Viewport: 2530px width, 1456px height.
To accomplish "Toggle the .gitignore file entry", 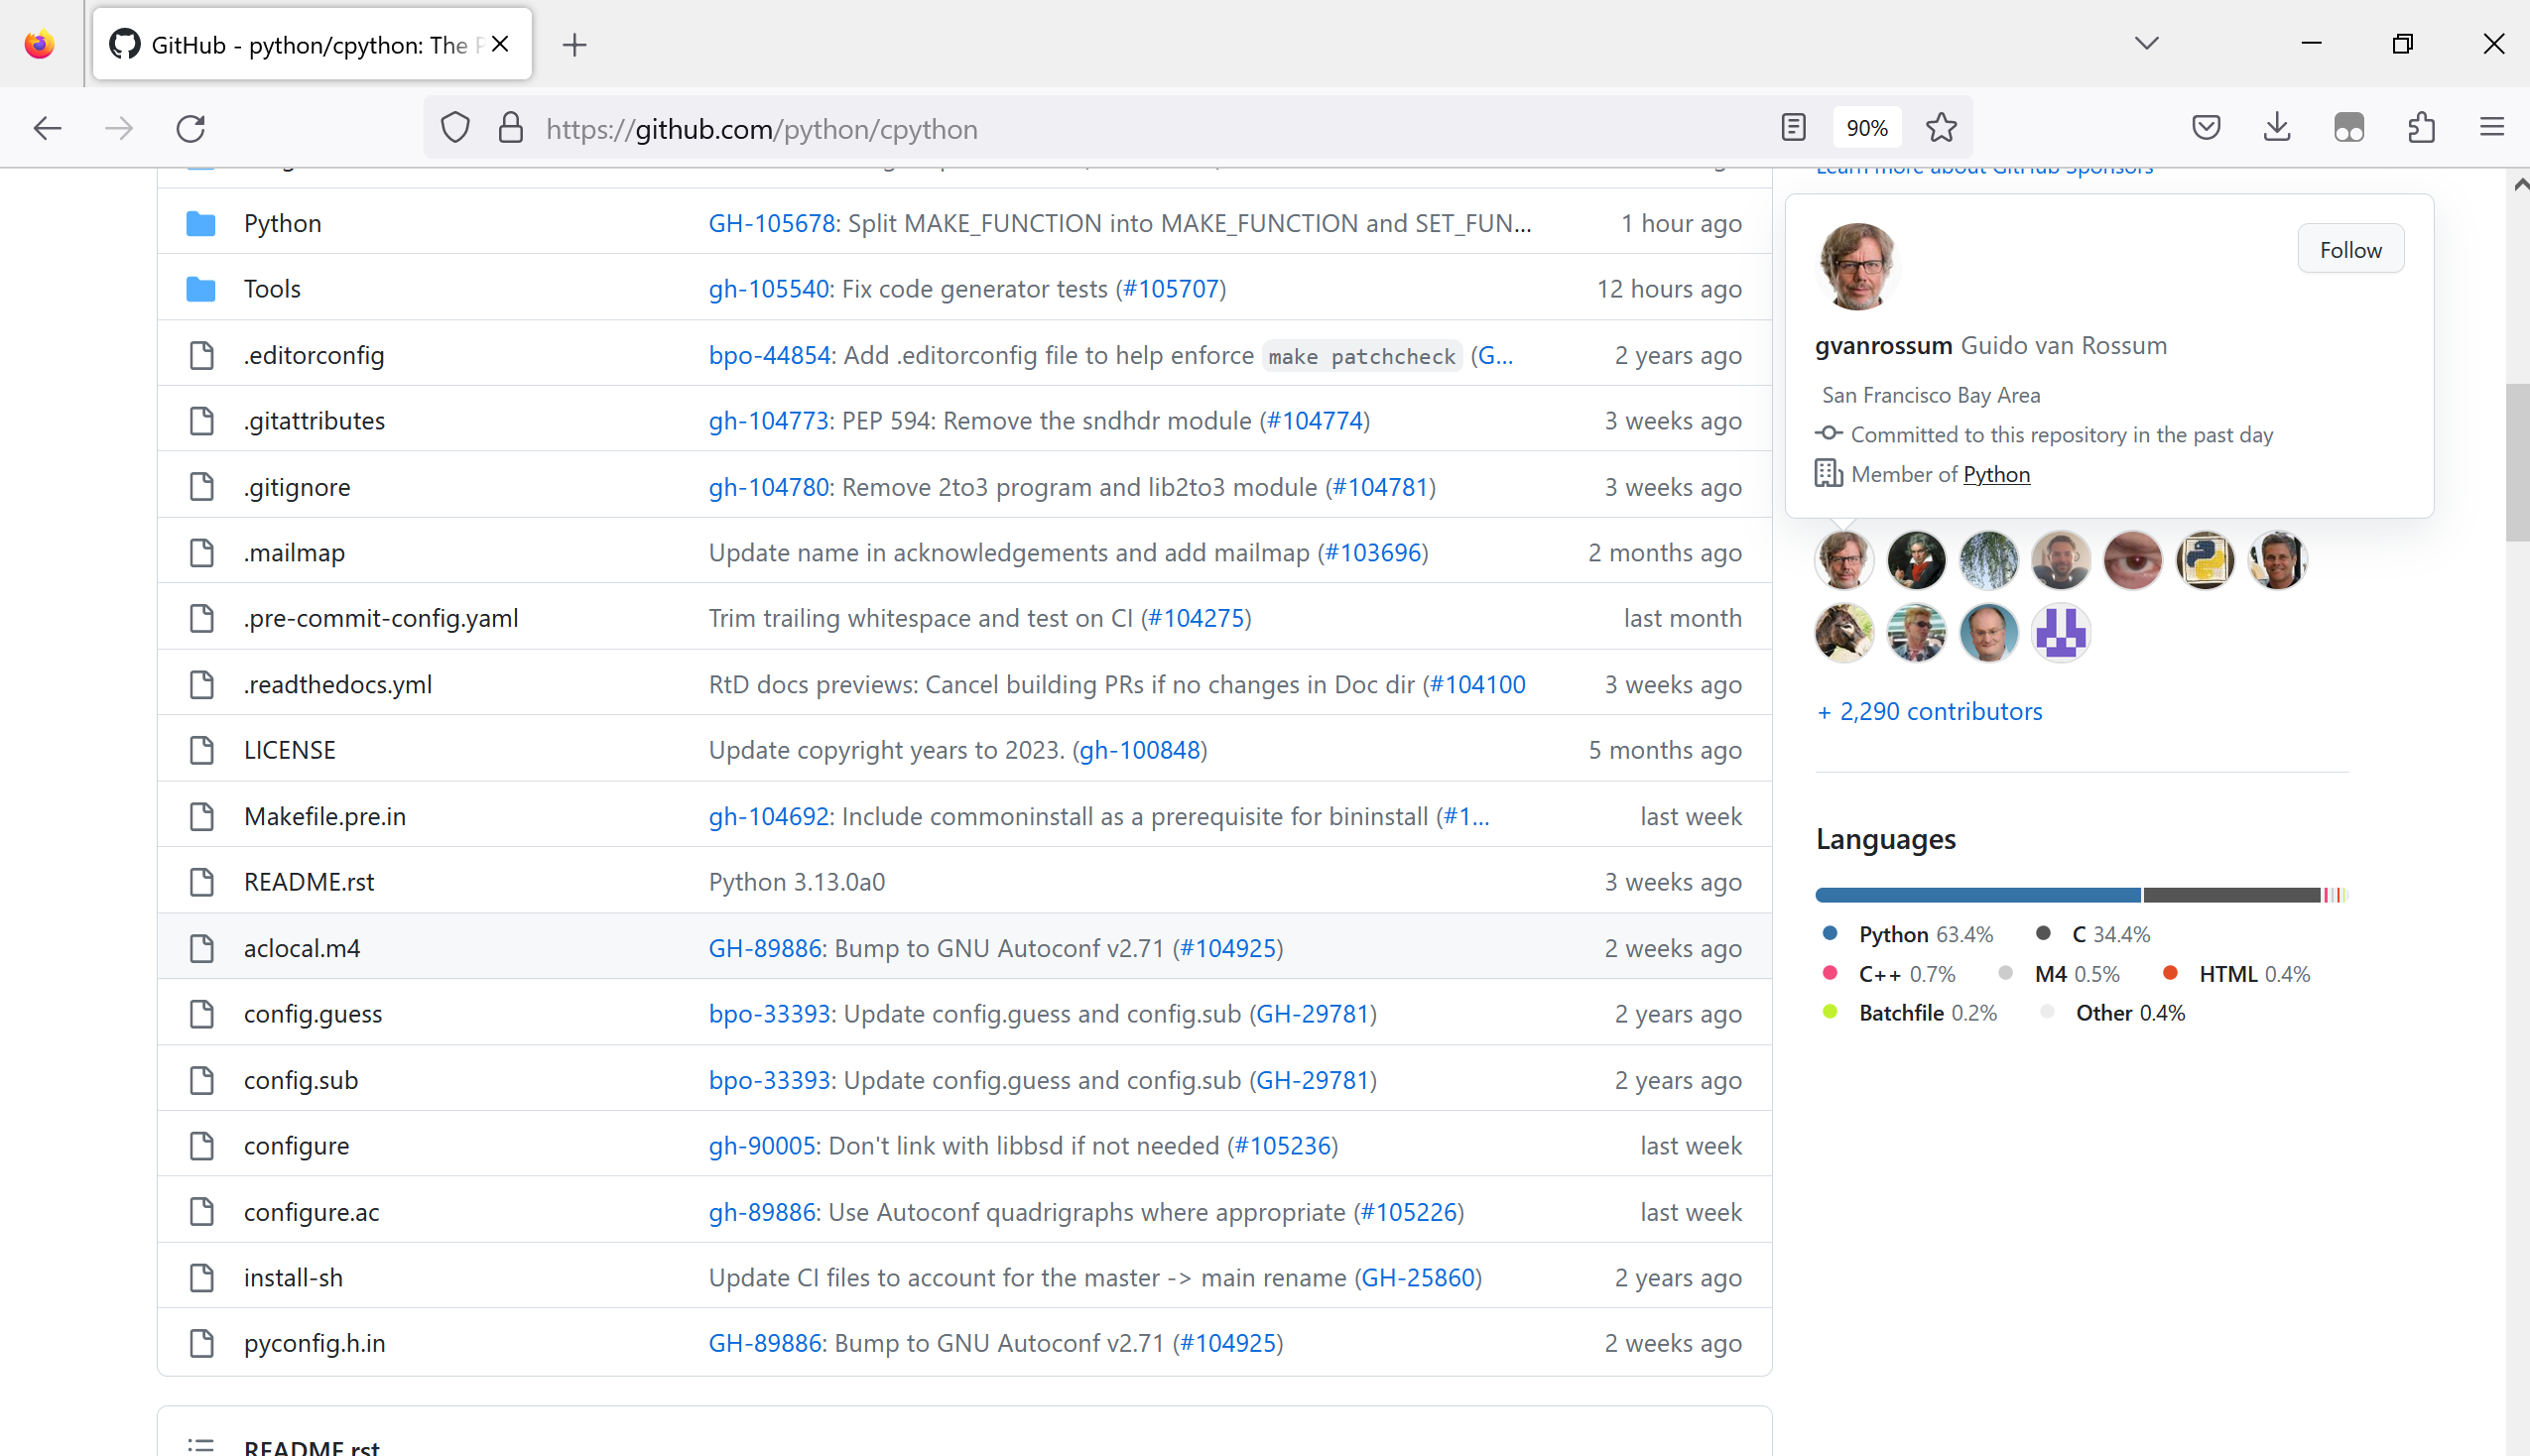I will pyautogui.click(x=296, y=485).
